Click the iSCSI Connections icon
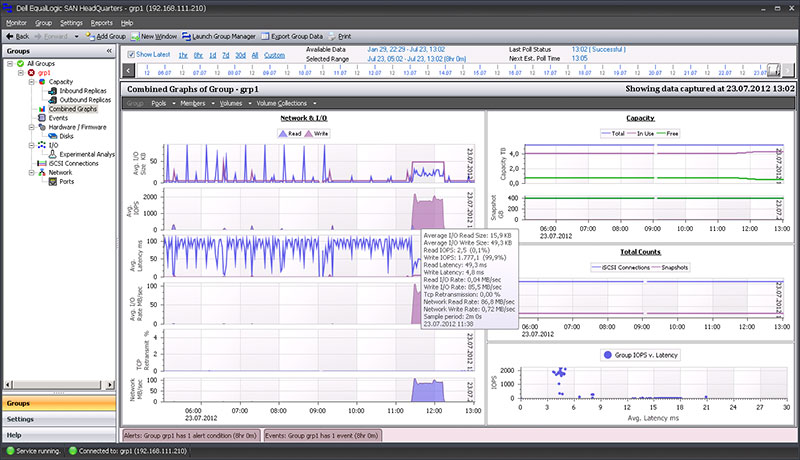Viewport: 800px width, 460px height. click(x=42, y=163)
